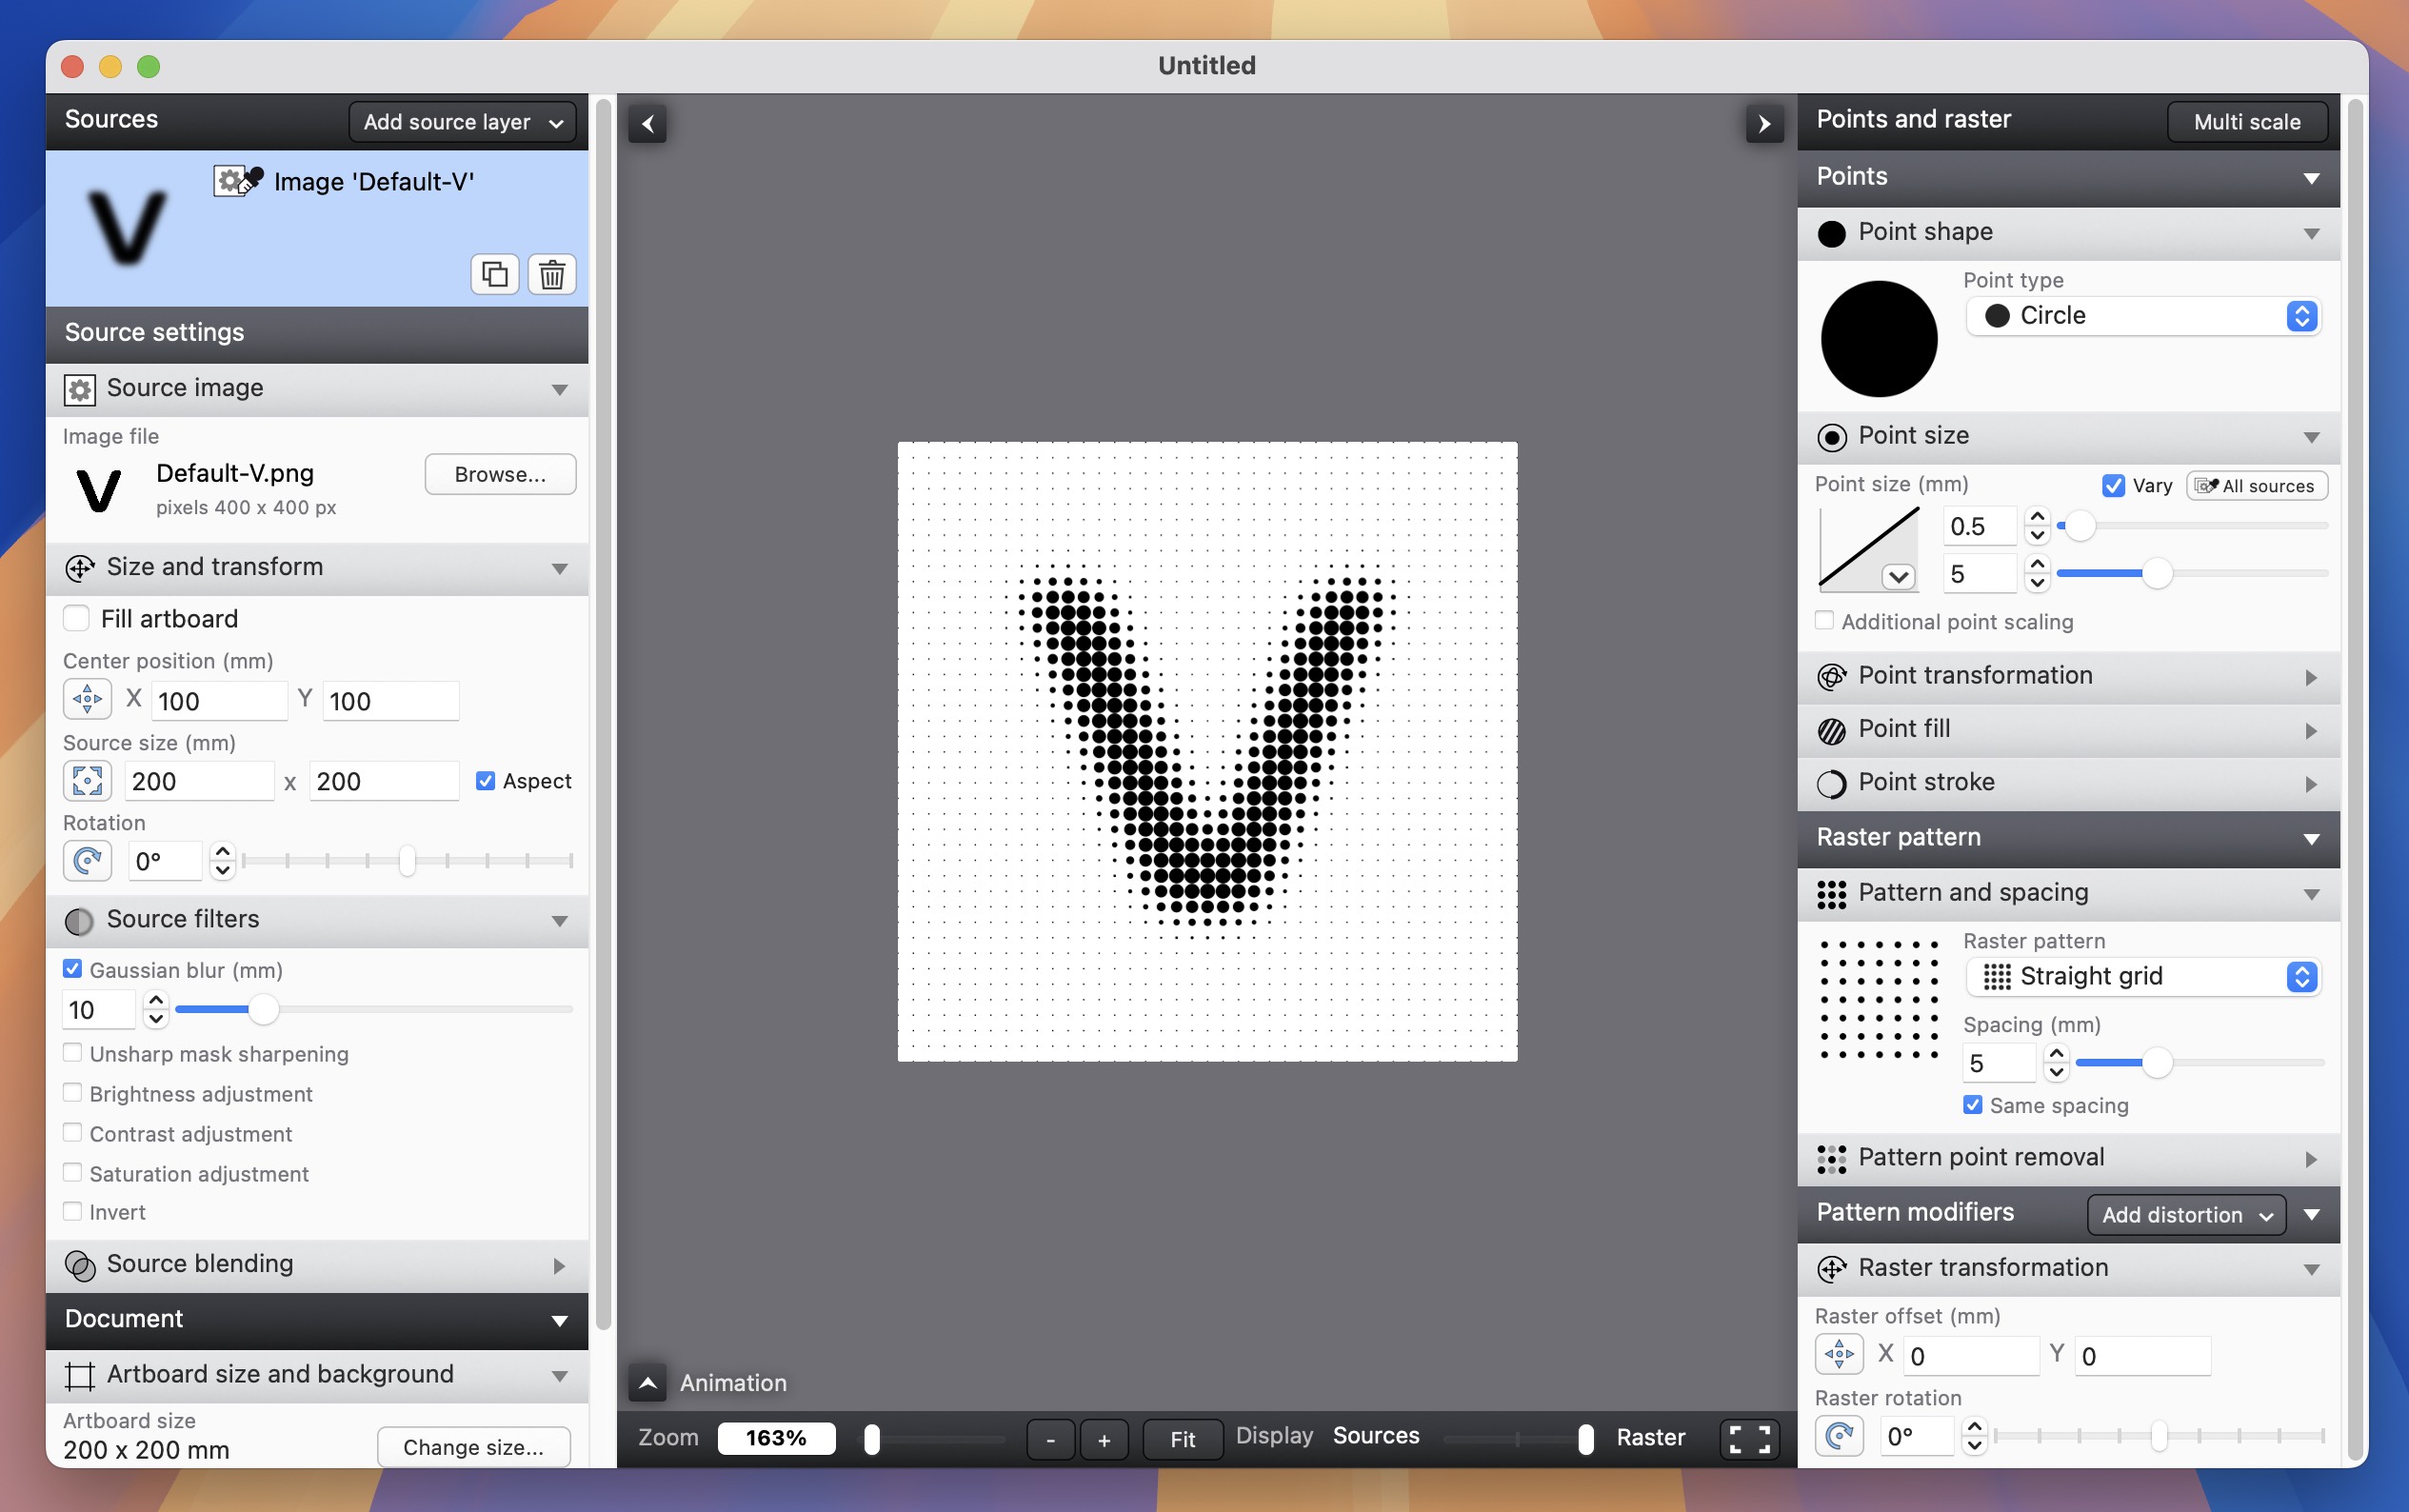This screenshot has width=2409, height=1512.
Task: Click the Point fill panel icon
Action: tap(1831, 728)
